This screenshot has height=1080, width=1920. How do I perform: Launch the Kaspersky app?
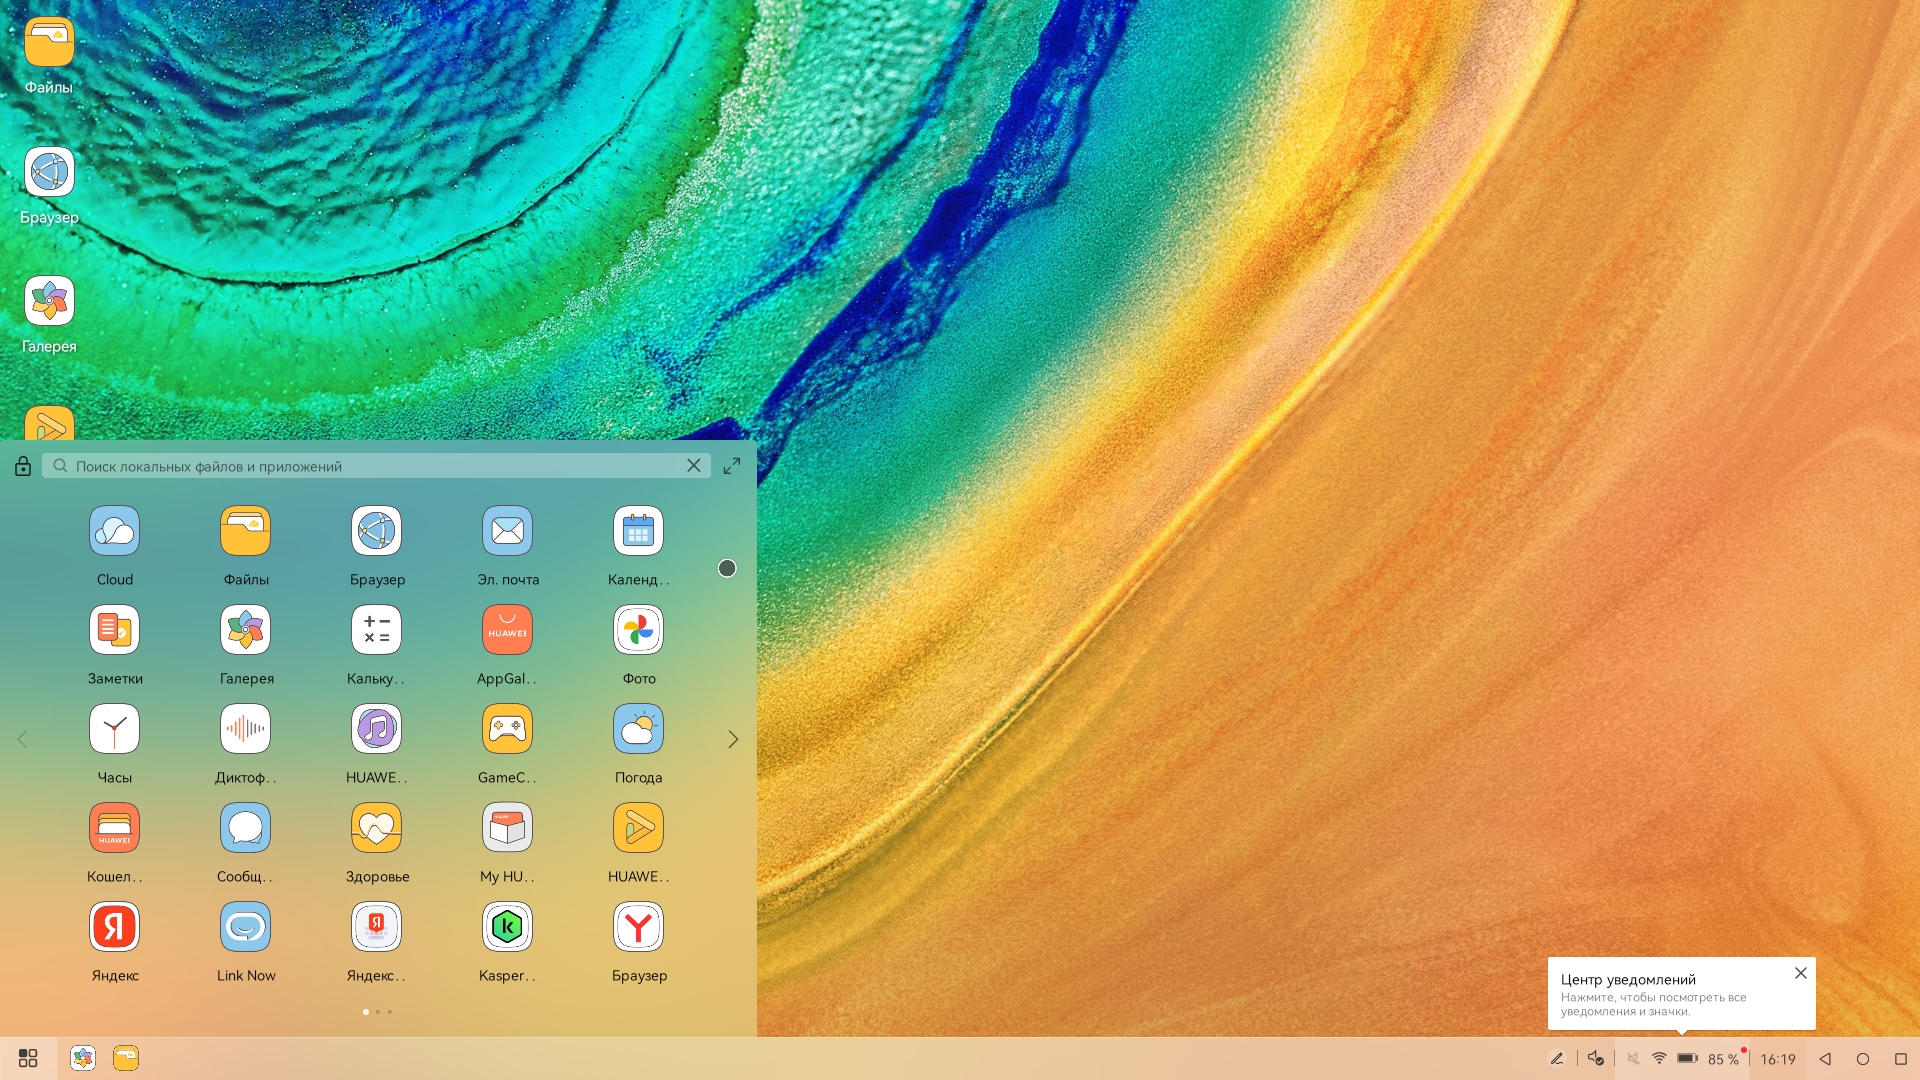(507, 928)
